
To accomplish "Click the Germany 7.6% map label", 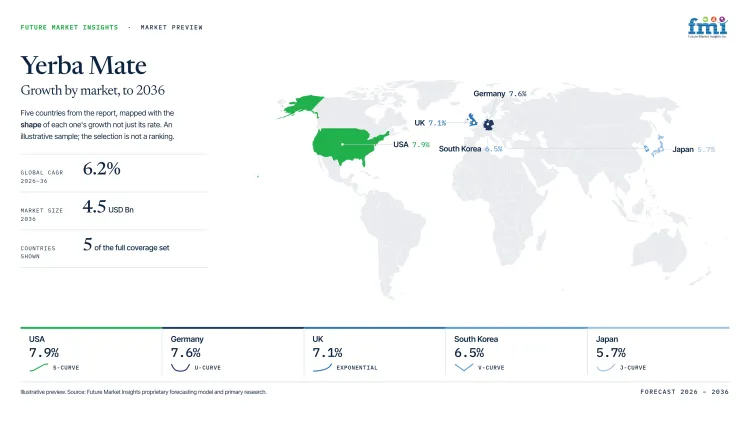I will coord(499,94).
